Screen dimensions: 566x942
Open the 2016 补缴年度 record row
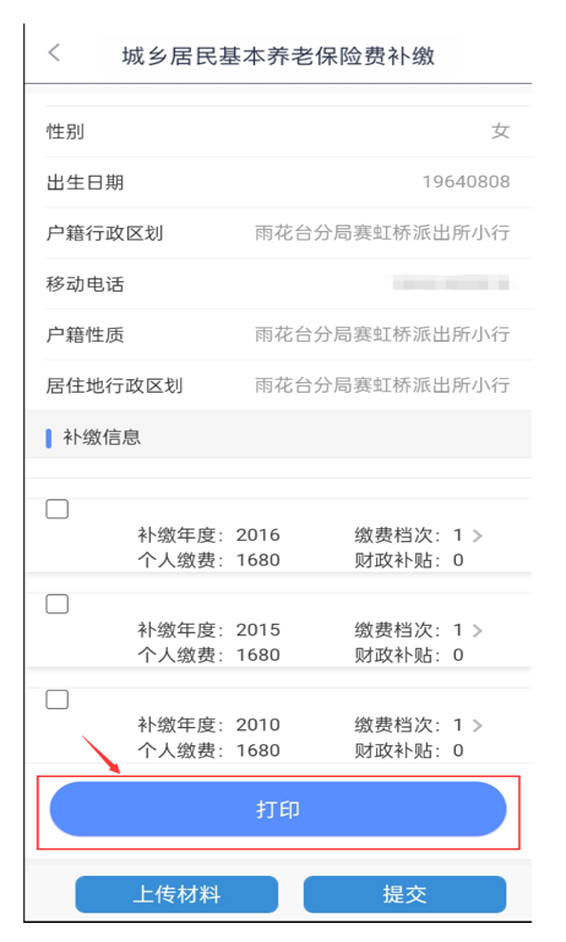279,535
